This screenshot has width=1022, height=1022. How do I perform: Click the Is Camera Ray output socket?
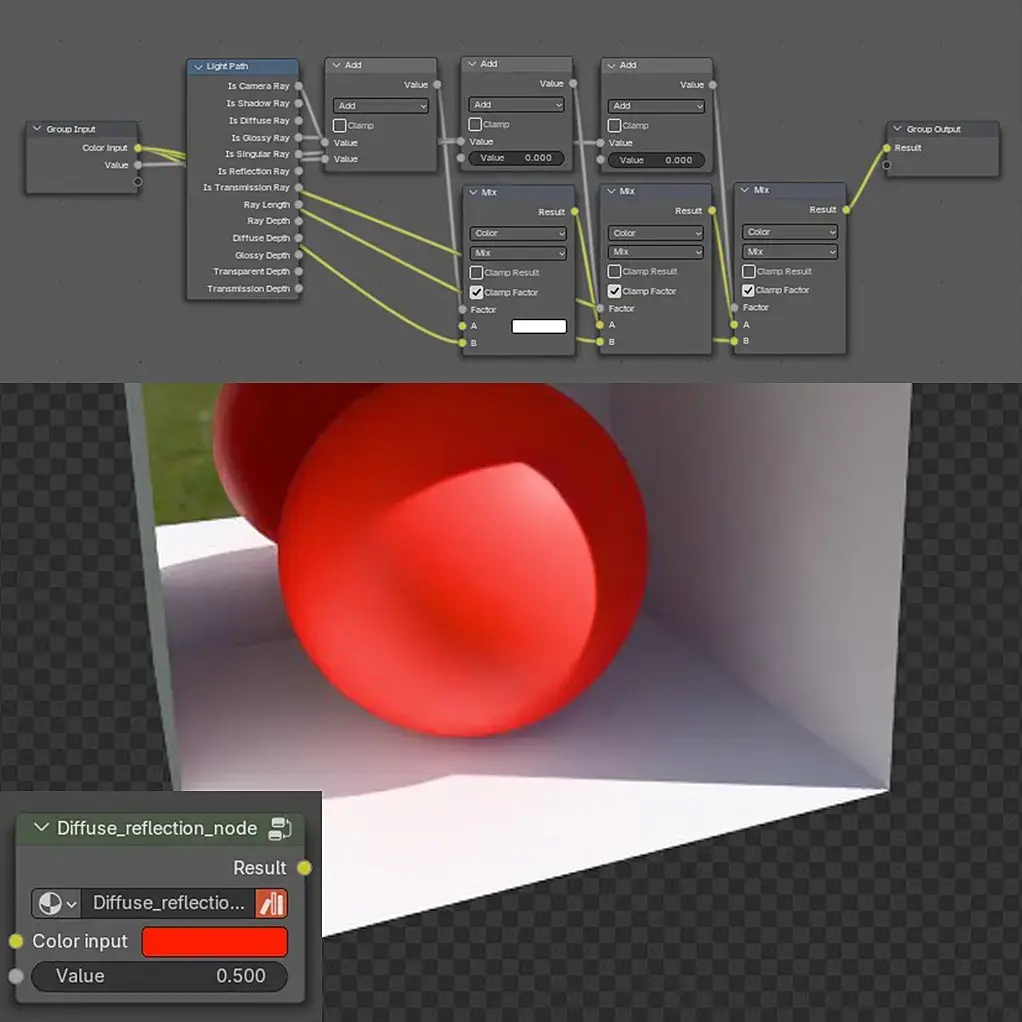coord(299,86)
